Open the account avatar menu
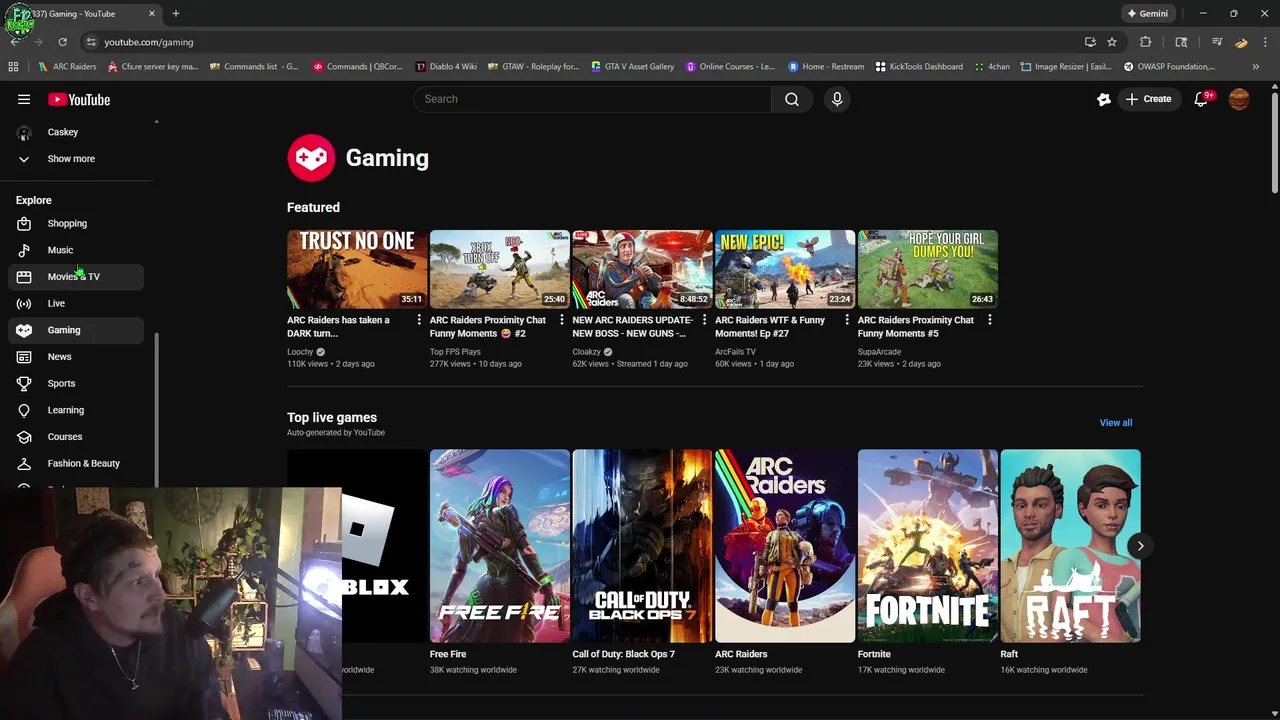The image size is (1280, 720). tap(1239, 99)
